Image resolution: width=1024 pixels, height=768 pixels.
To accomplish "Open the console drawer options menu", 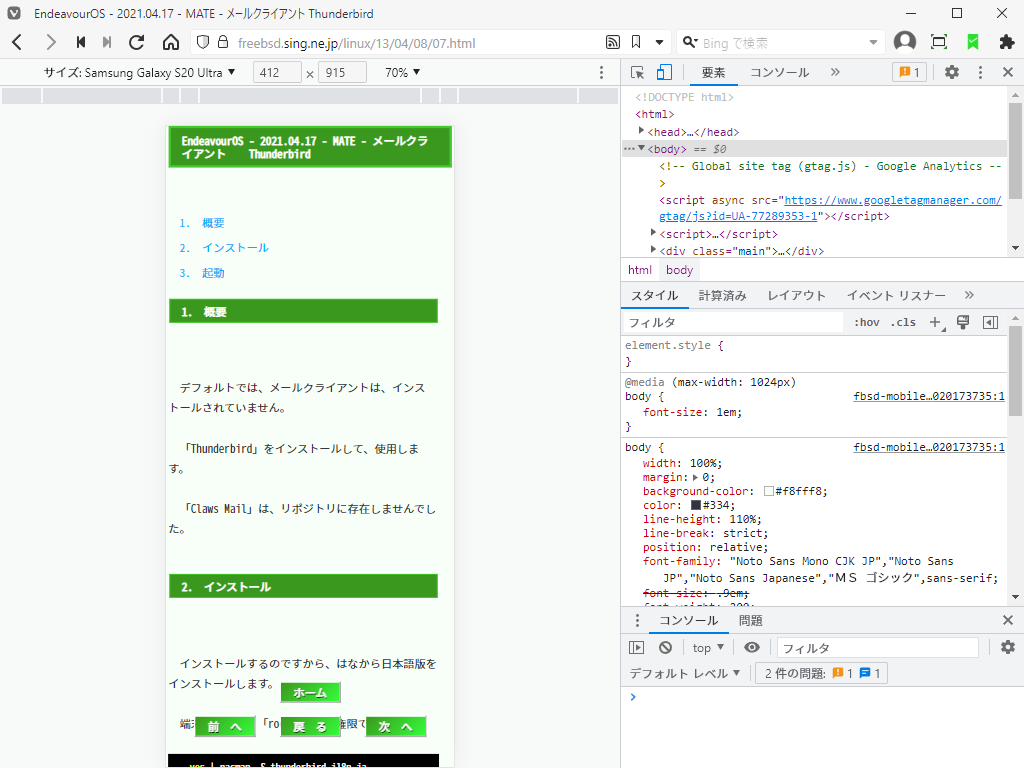I will click(637, 620).
